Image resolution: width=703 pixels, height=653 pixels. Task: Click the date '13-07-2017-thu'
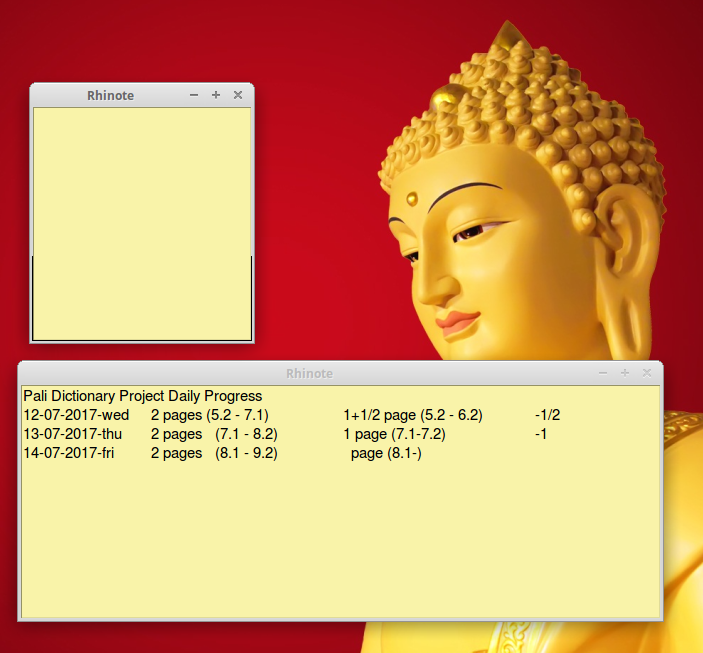(x=73, y=434)
